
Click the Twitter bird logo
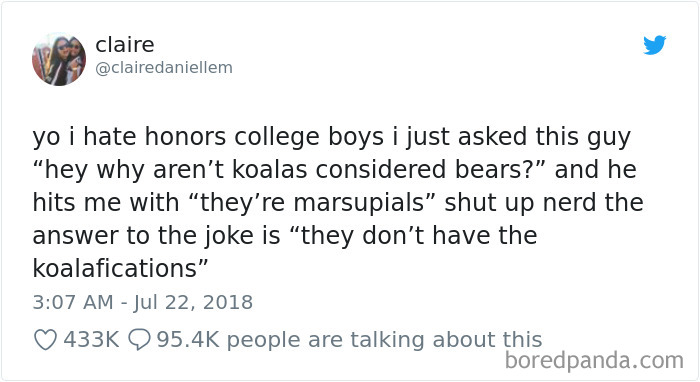click(654, 45)
